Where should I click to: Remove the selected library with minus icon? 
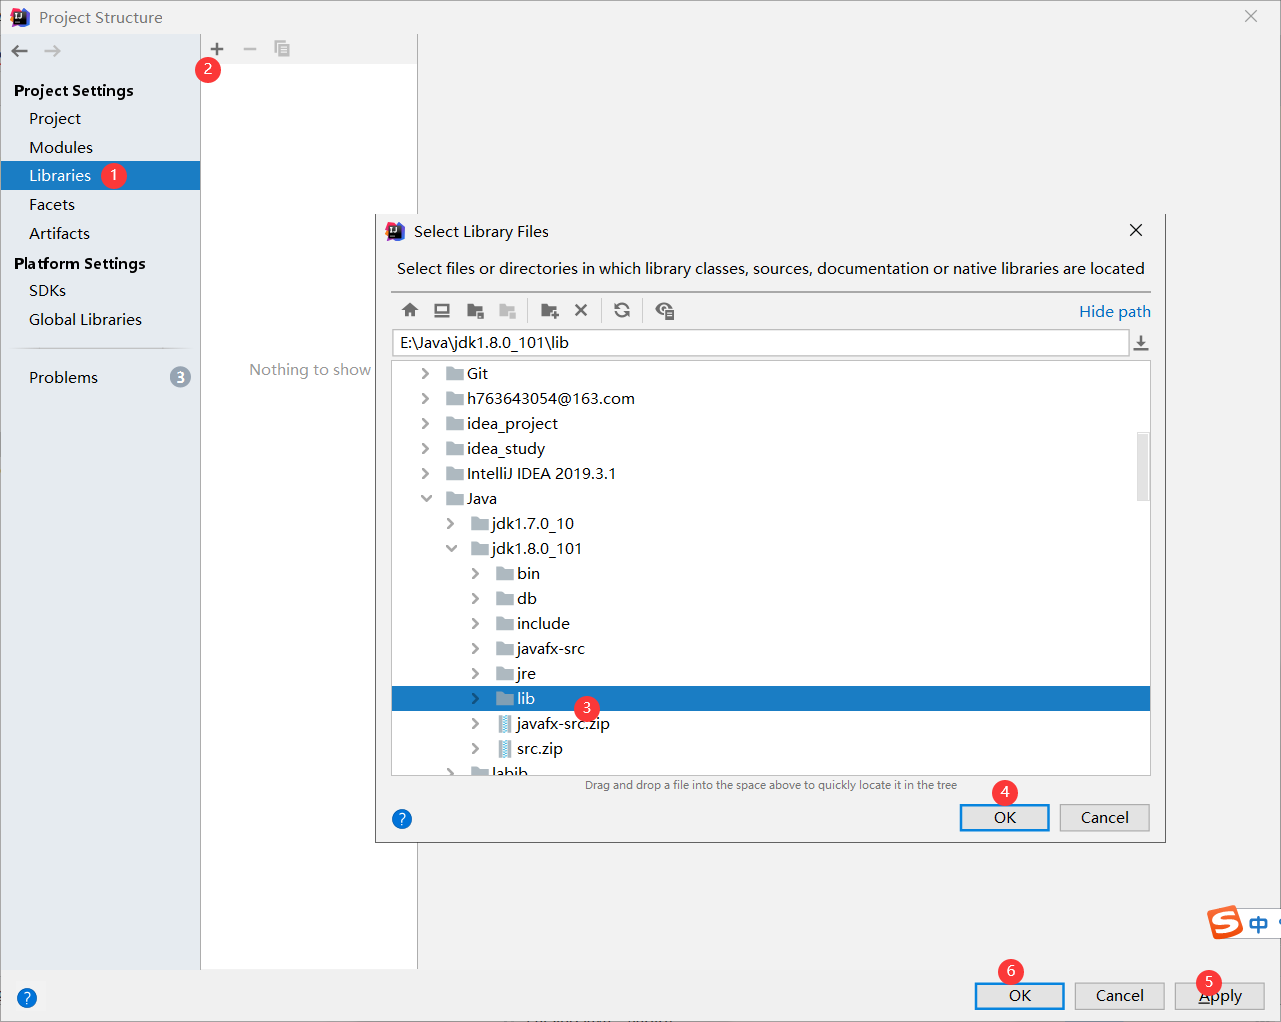(x=250, y=49)
